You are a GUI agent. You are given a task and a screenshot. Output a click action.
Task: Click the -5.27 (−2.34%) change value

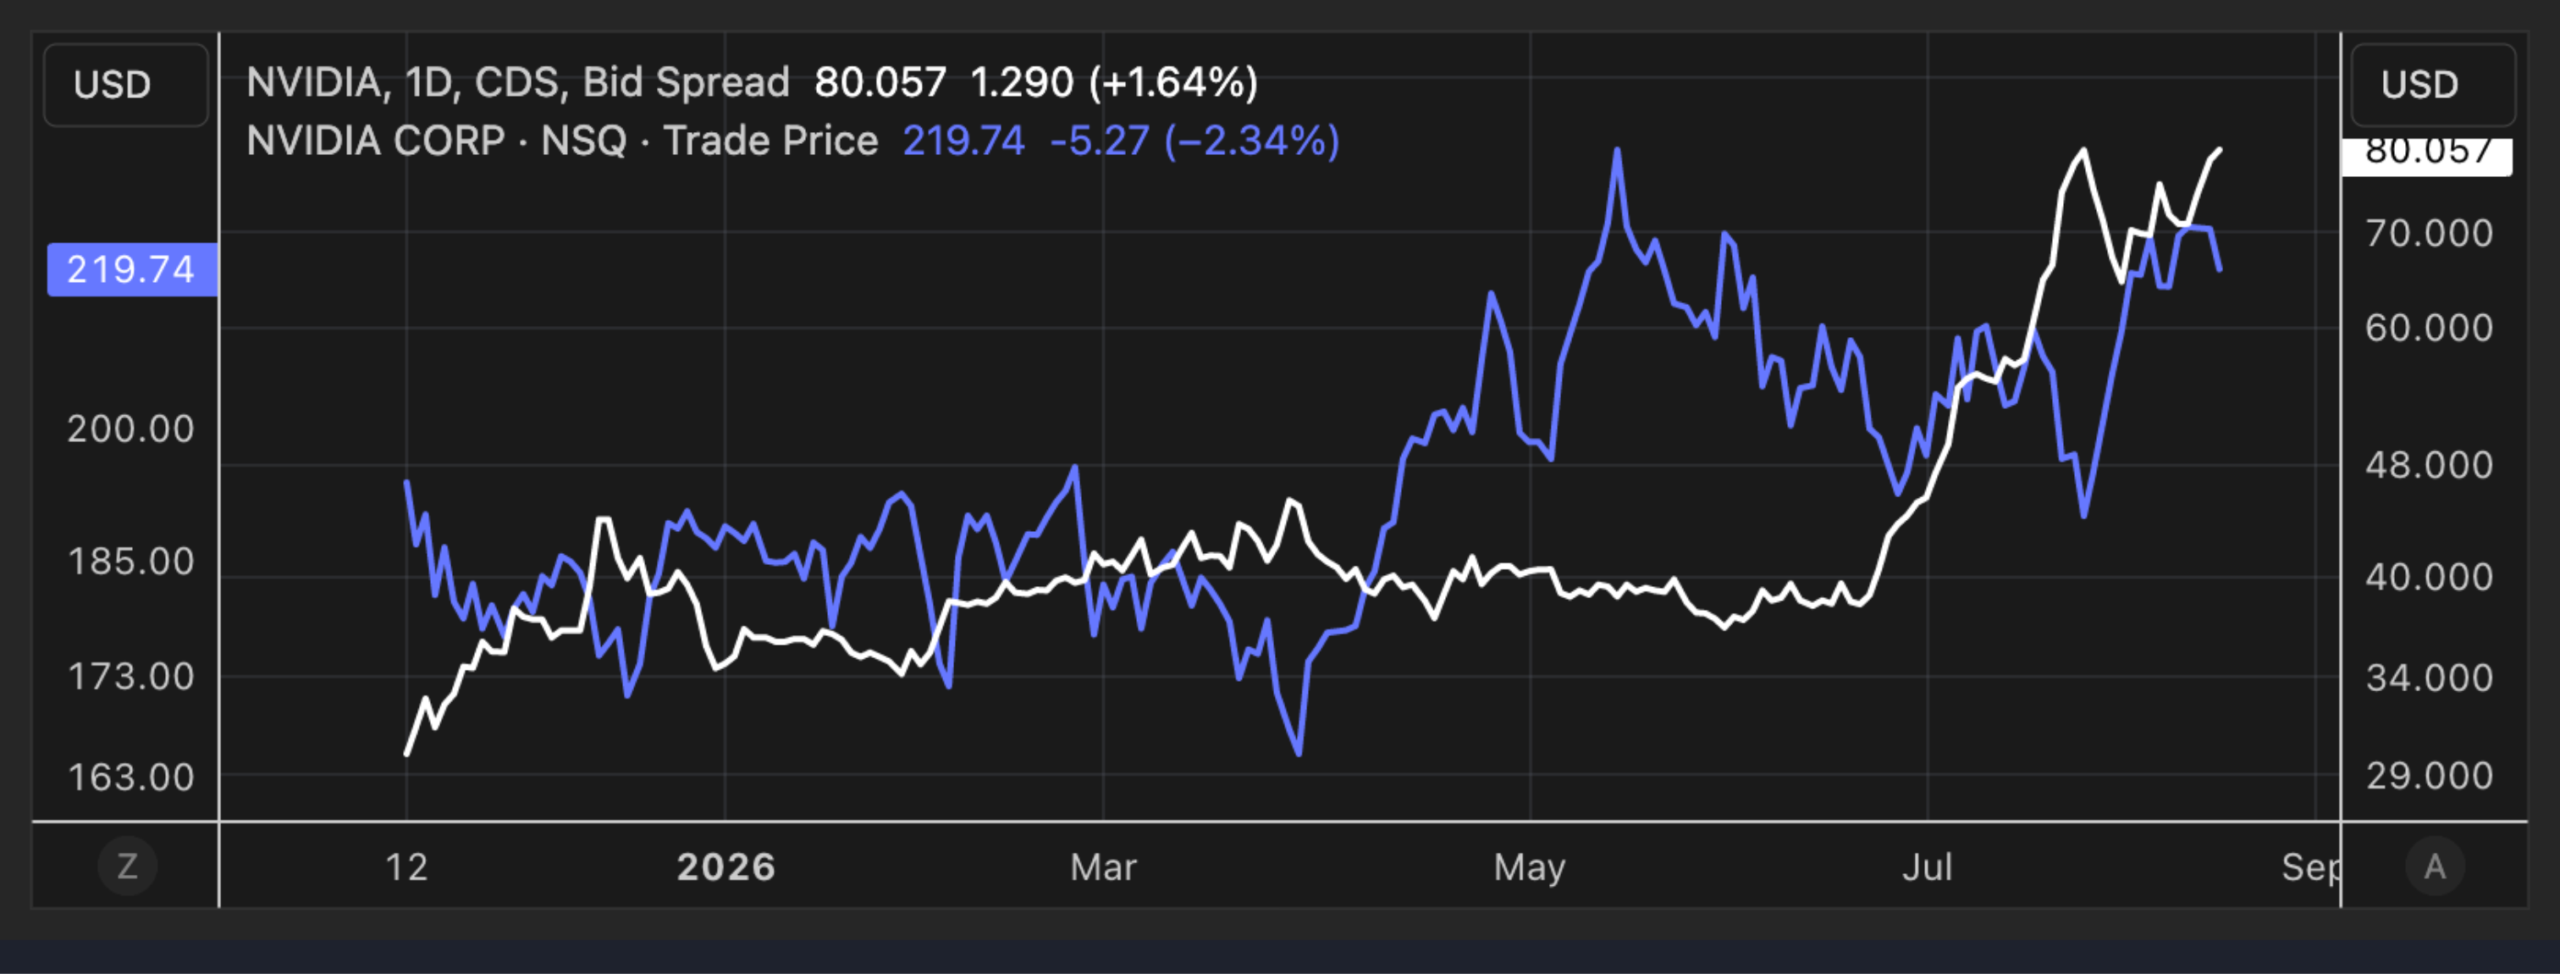(1194, 141)
